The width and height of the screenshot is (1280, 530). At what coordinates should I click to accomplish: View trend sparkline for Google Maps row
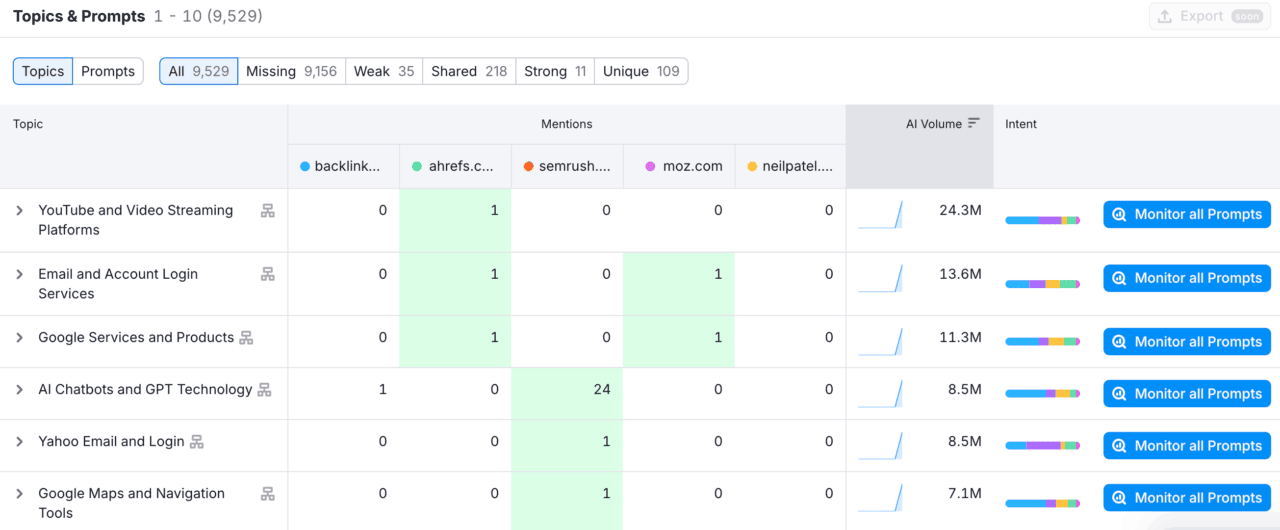(881, 498)
